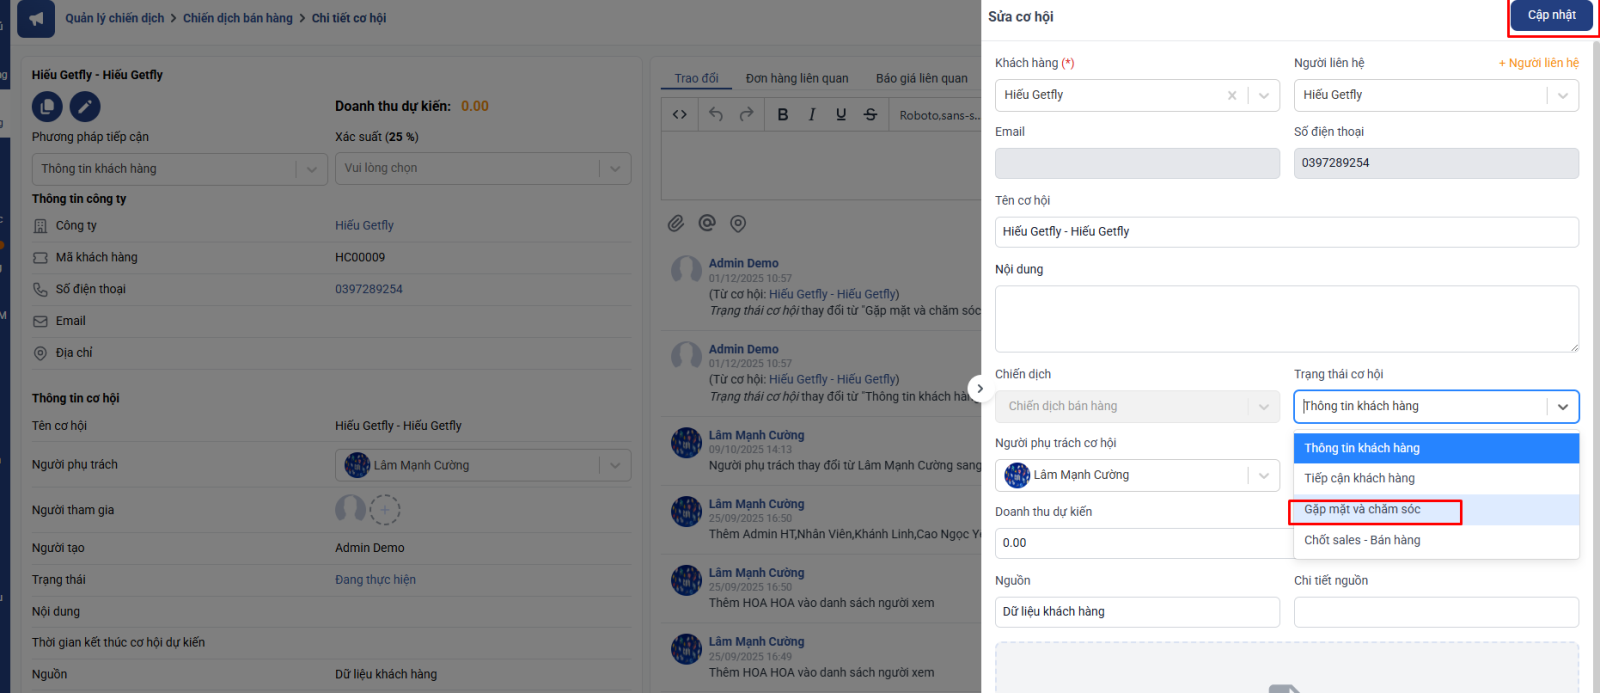Expand 'Phương pháp tiếp cận' dropdown
The width and height of the screenshot is (1600, 693).
179,169
